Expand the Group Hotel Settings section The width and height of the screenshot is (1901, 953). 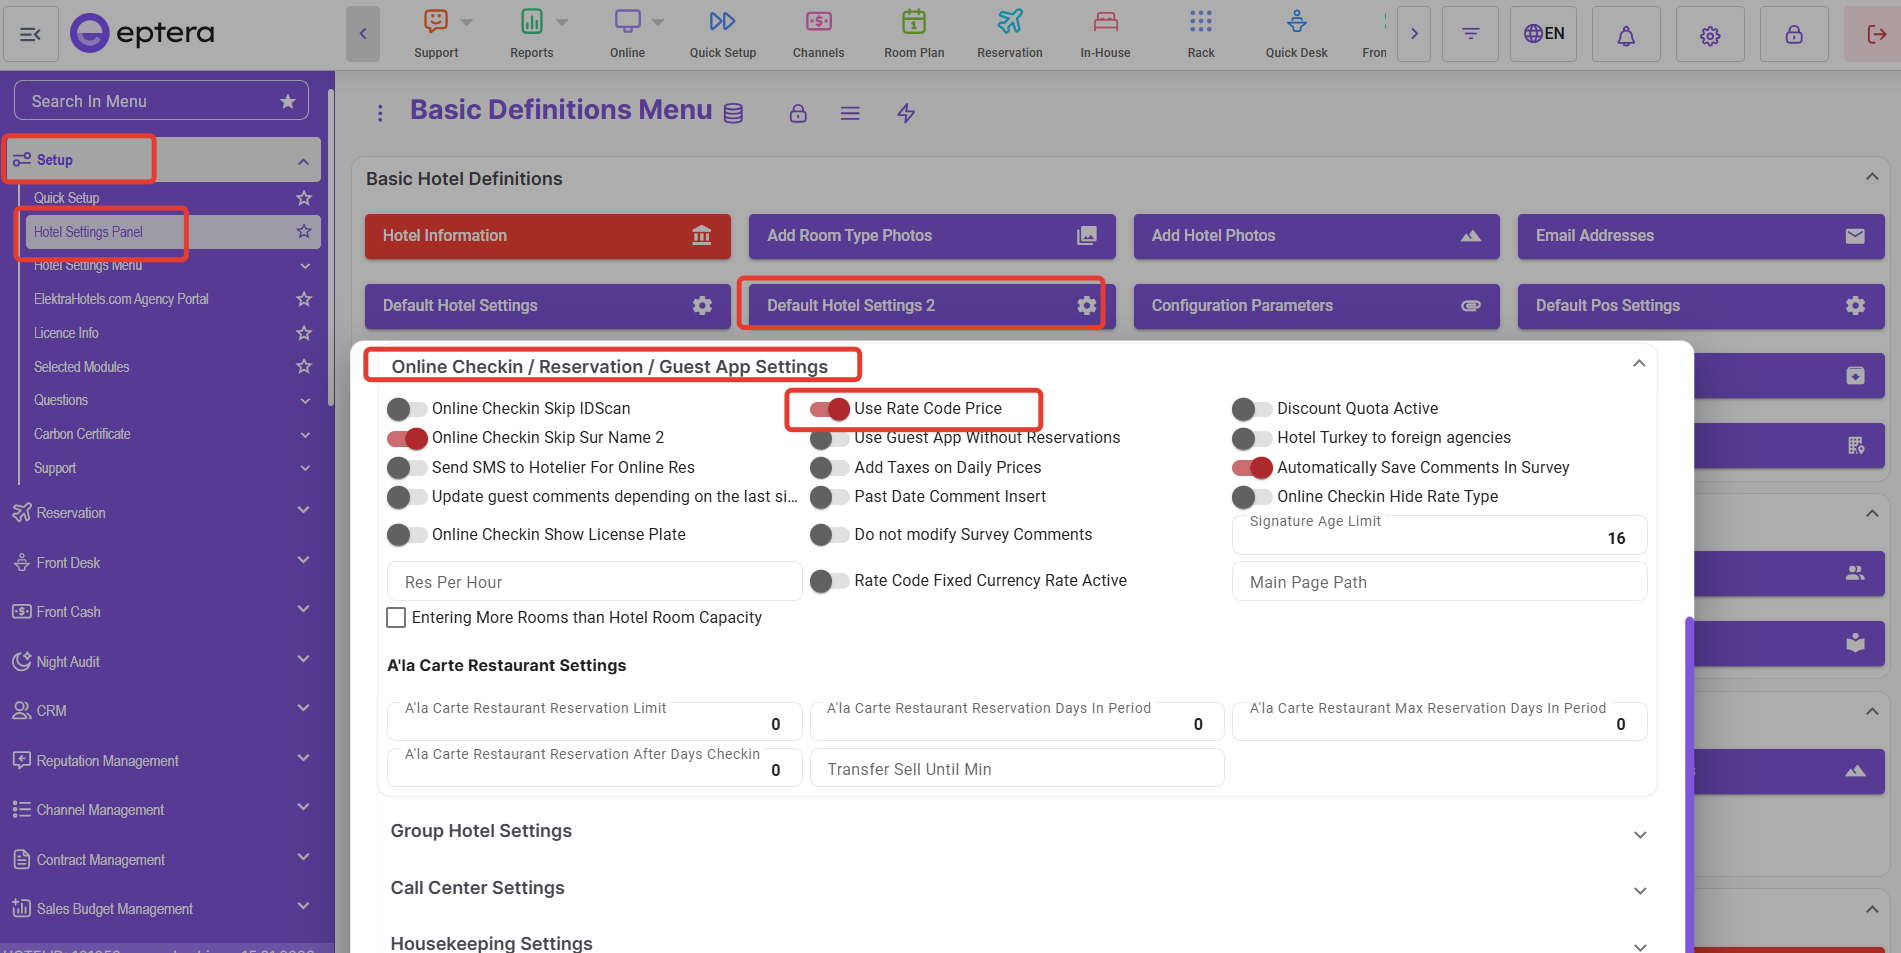[x=1014, y=832]
